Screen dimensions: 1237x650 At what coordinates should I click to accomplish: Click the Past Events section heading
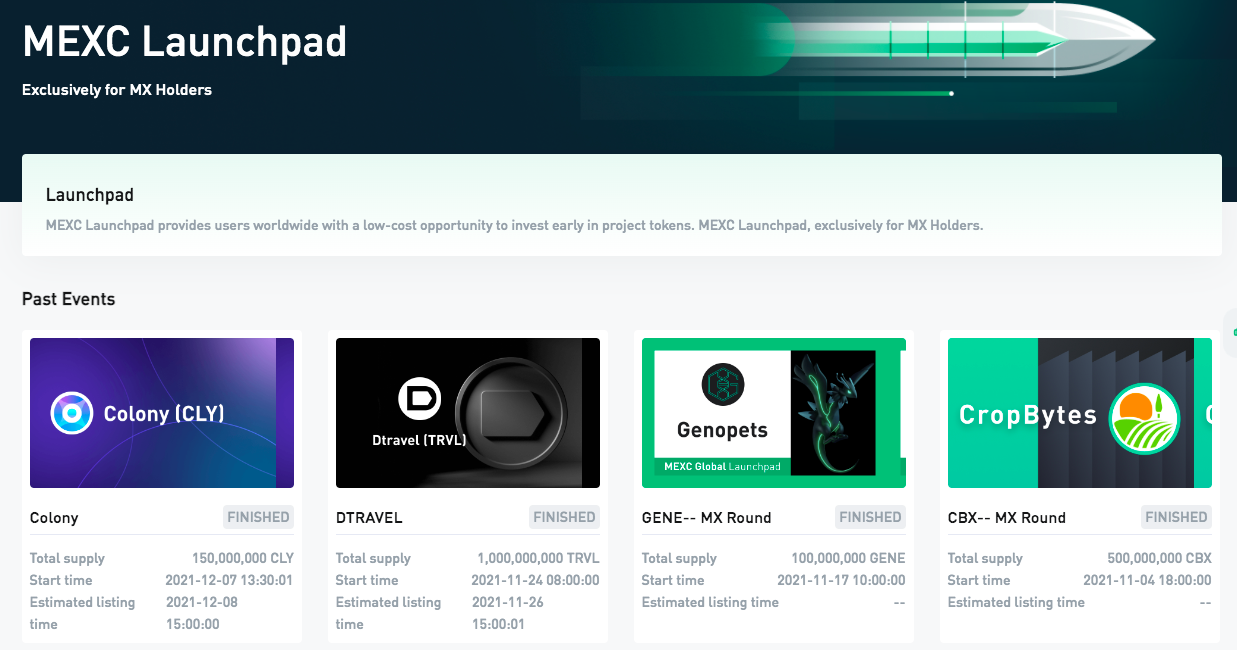(x=69, y=299)
